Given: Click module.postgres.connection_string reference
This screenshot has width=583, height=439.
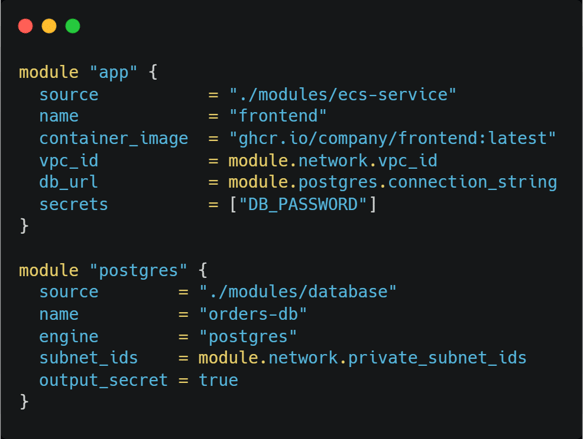Looking at the screenshot, I should tap(393, 183).
